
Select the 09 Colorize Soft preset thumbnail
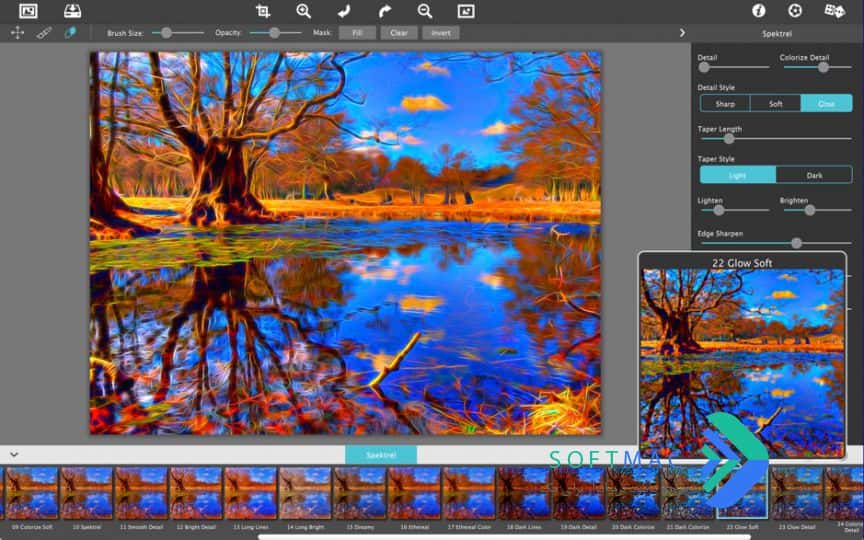[x=32, y=493]
